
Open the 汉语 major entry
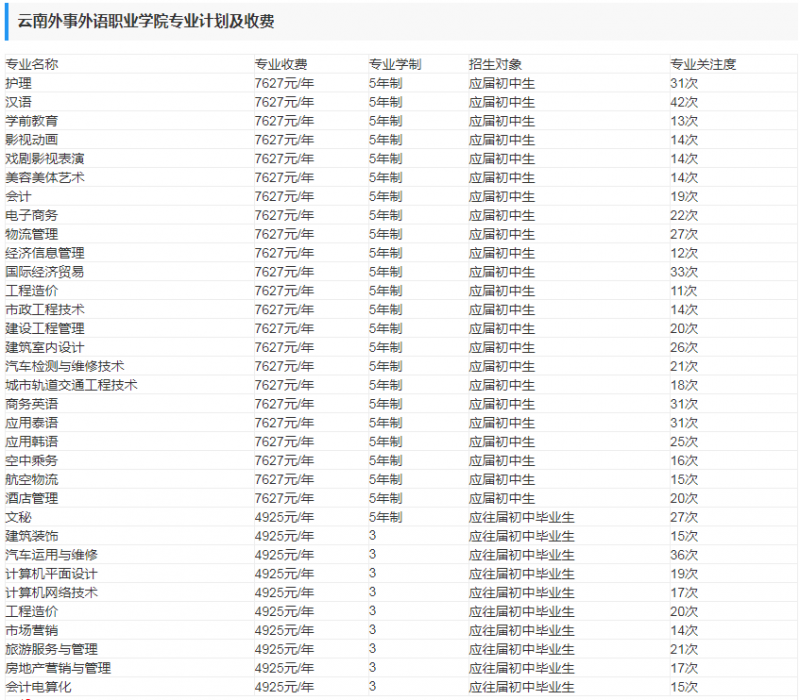click(x=18, y=102)
